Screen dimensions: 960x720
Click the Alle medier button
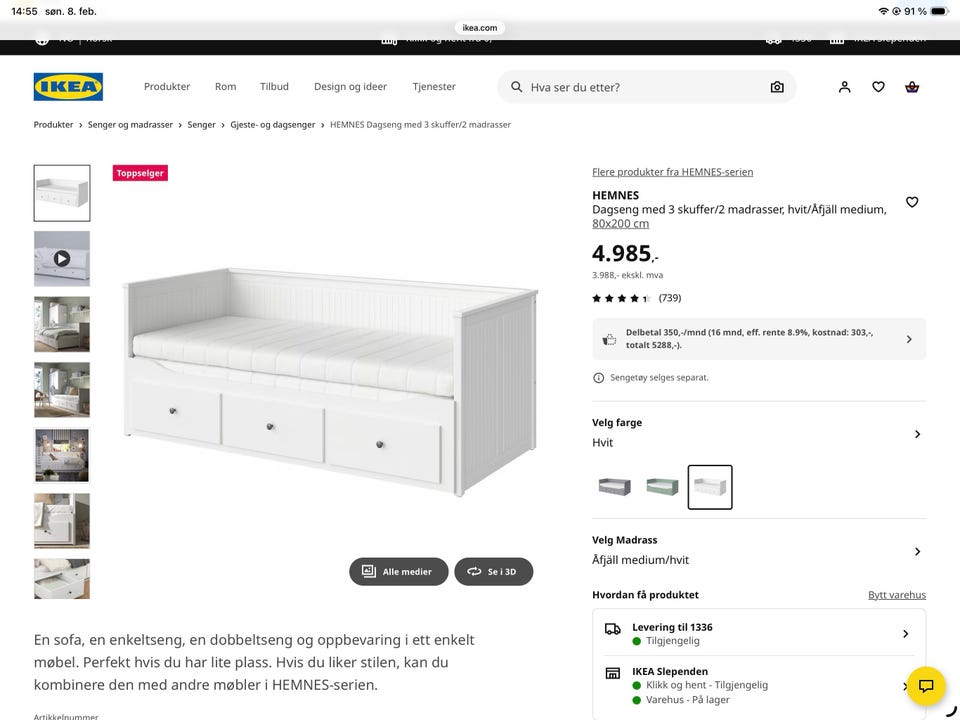point(398,572)
